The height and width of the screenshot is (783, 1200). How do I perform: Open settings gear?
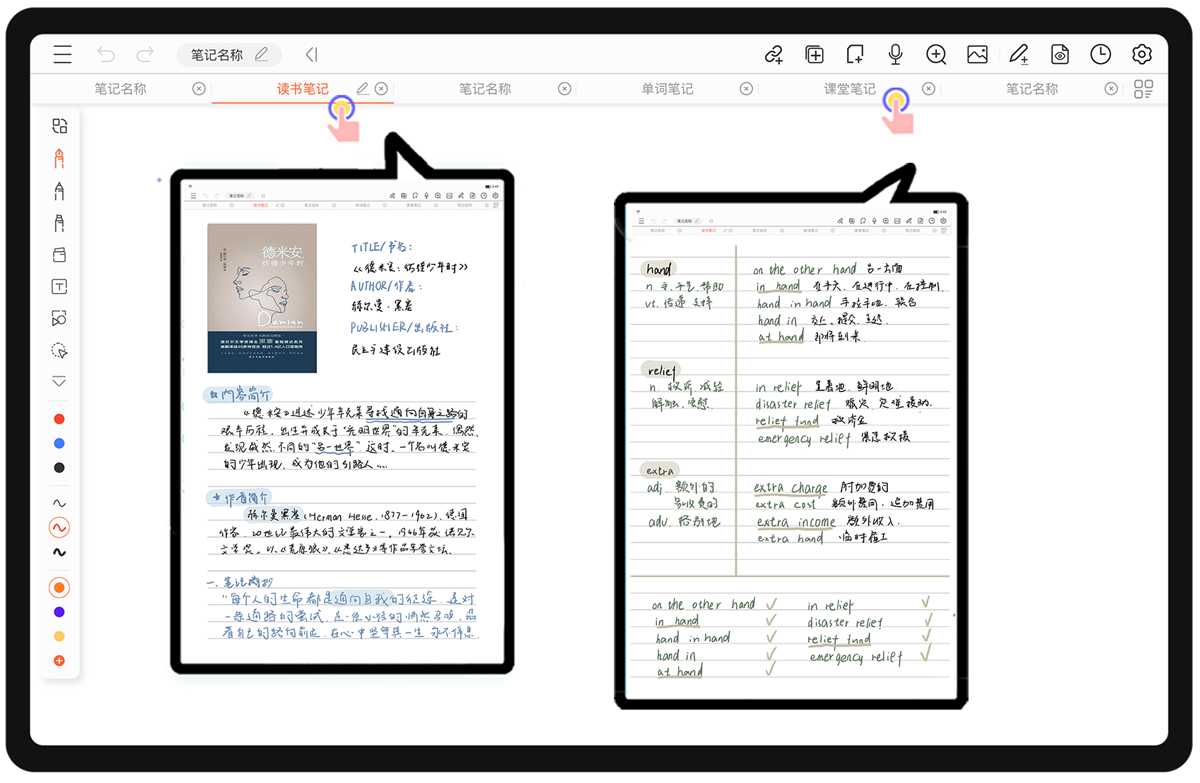tap(1142, 55)
